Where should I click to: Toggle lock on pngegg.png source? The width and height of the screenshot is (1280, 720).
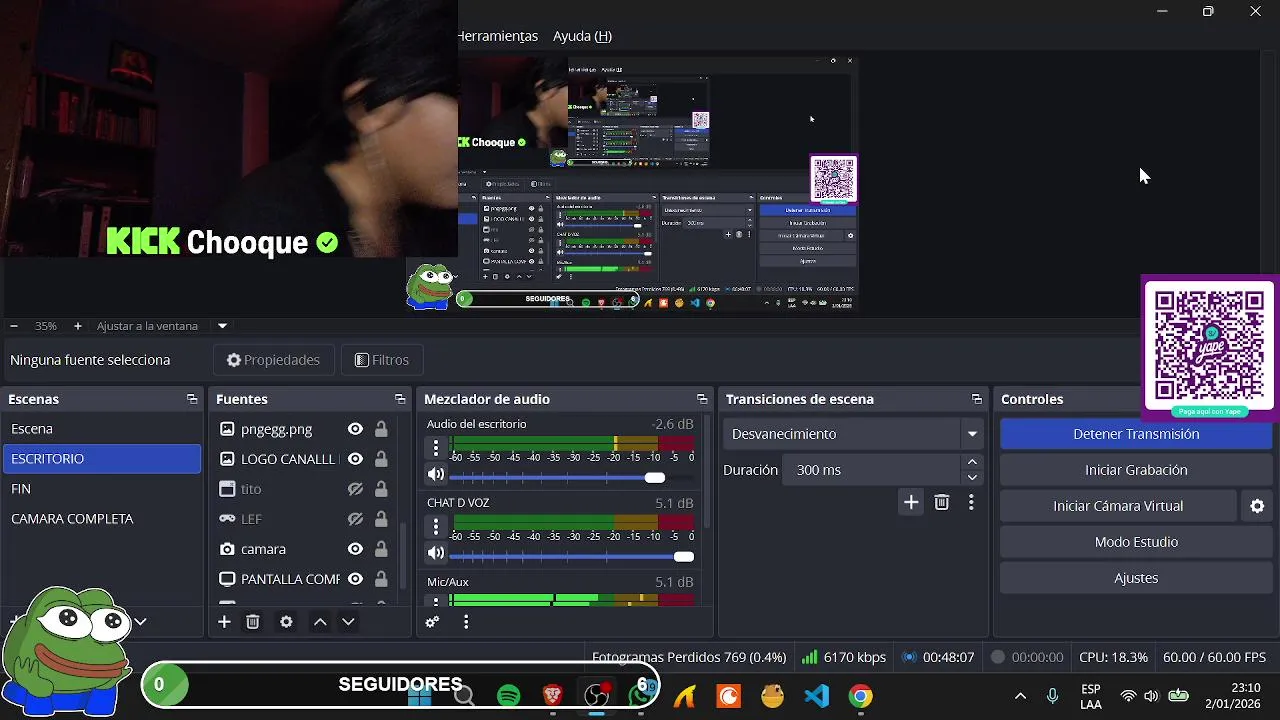pos(381,429)
